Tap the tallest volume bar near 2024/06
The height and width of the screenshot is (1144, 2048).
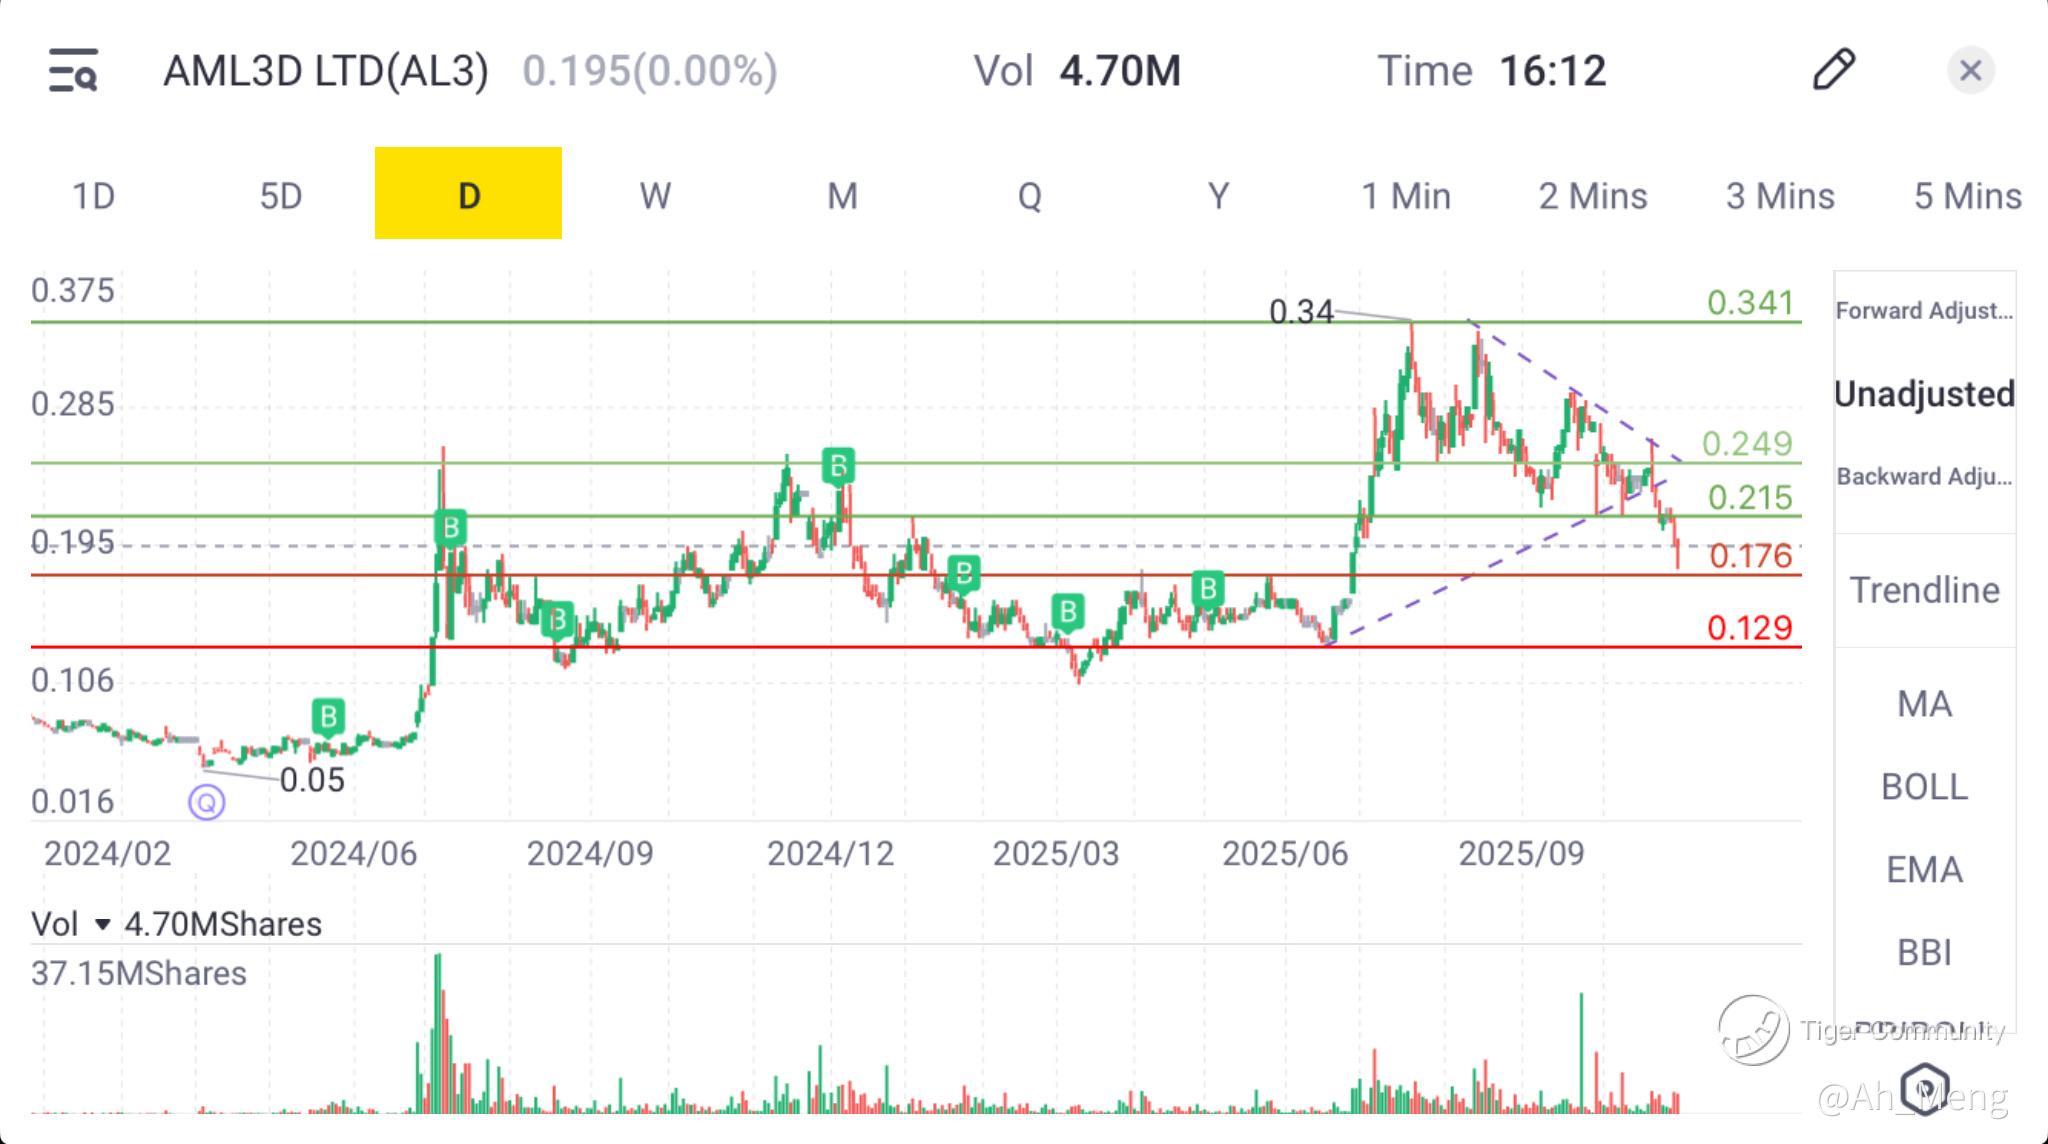point(438,1030)
